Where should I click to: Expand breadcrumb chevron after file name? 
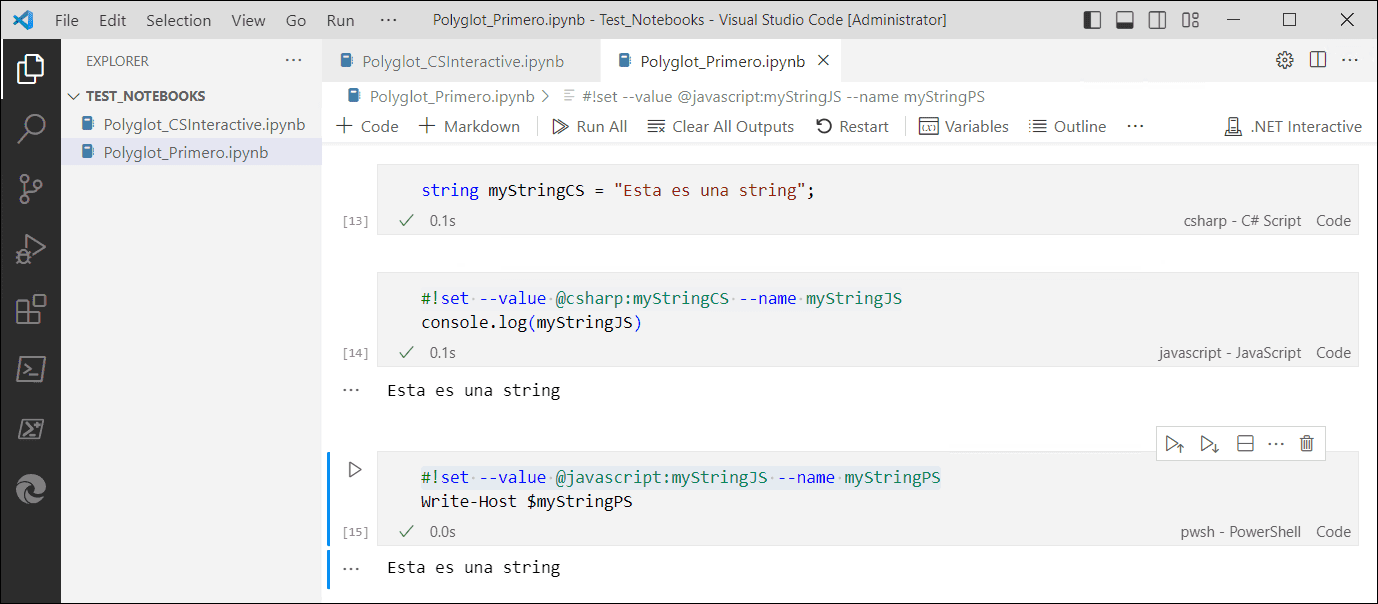pos(545,97)
